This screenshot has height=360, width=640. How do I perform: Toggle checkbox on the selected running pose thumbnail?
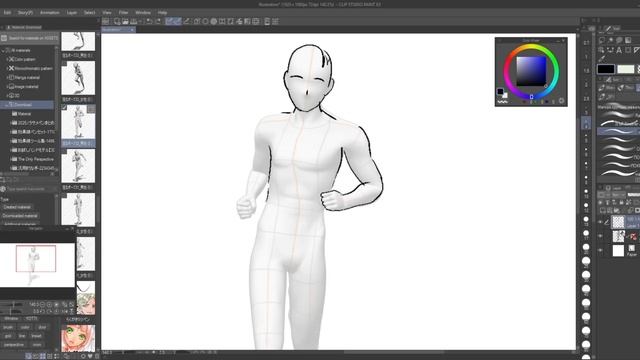coord(64,107)
